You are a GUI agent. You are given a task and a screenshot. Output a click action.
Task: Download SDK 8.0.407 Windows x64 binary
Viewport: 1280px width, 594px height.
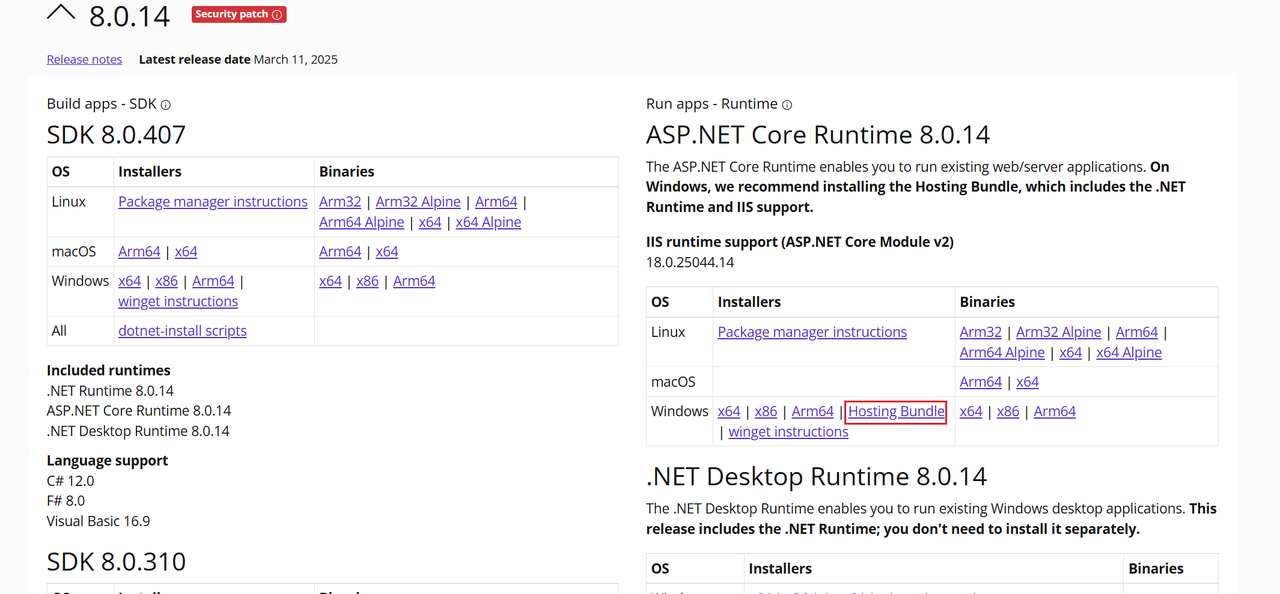click(x=331, y=281)
